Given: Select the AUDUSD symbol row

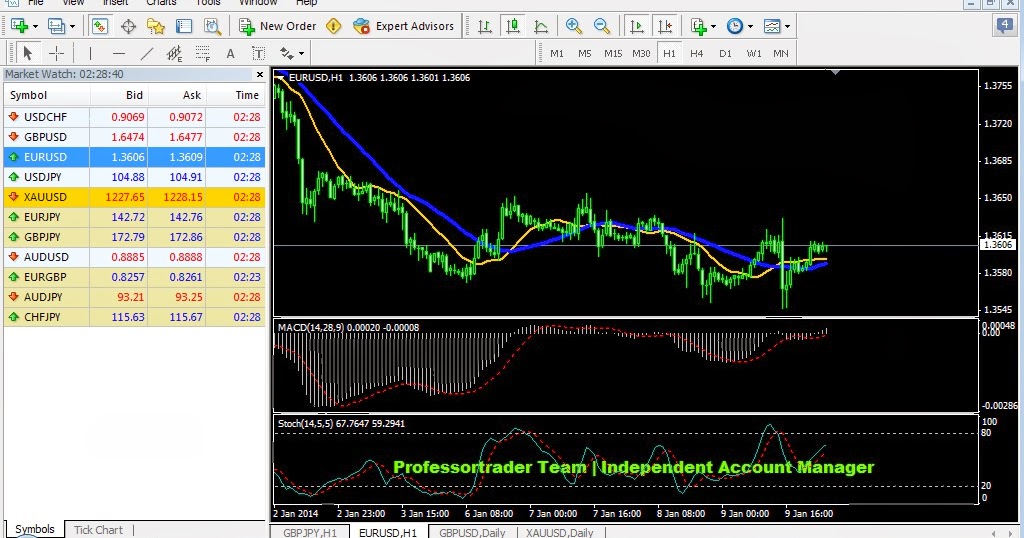Looking at the screenshot, I should pos(135,257).
